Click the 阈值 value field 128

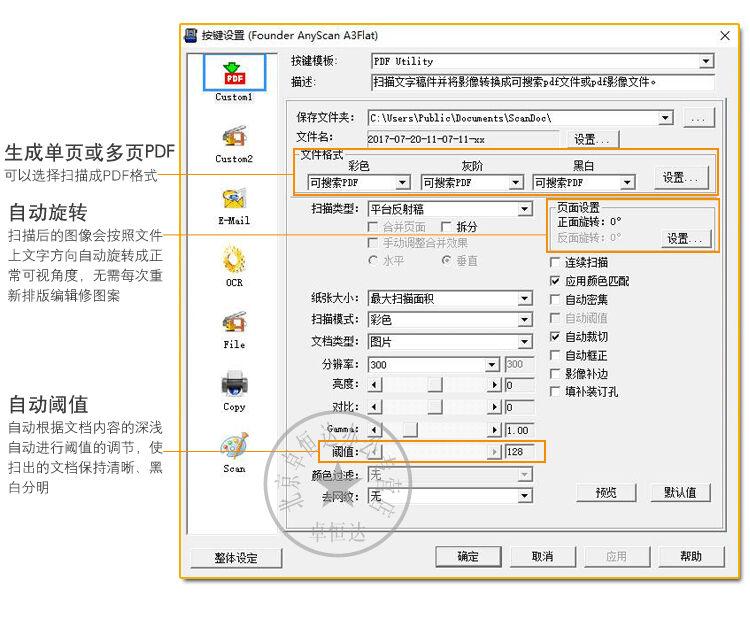pyautogui.click(x=519, y=452)
